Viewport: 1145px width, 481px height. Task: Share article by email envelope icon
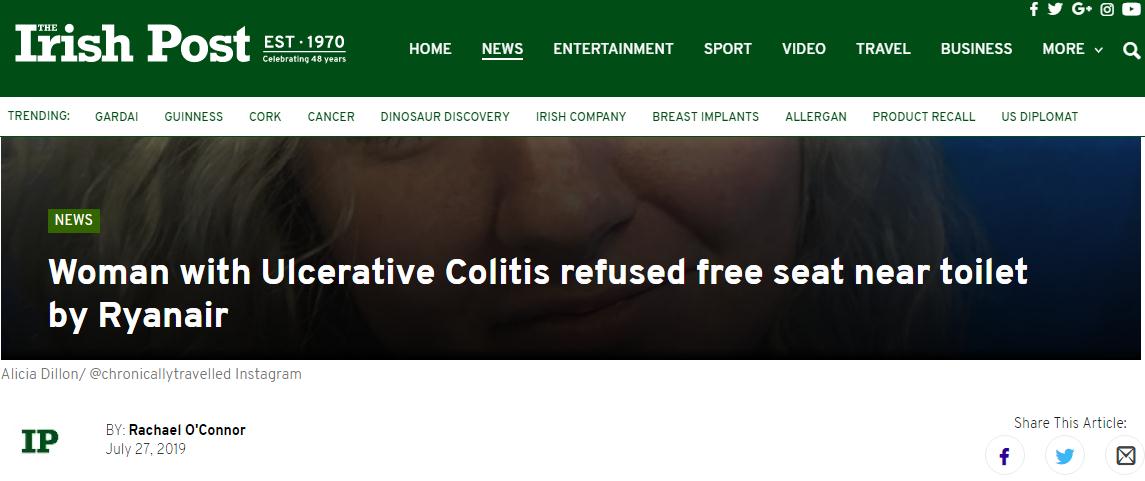[1125, 456]
